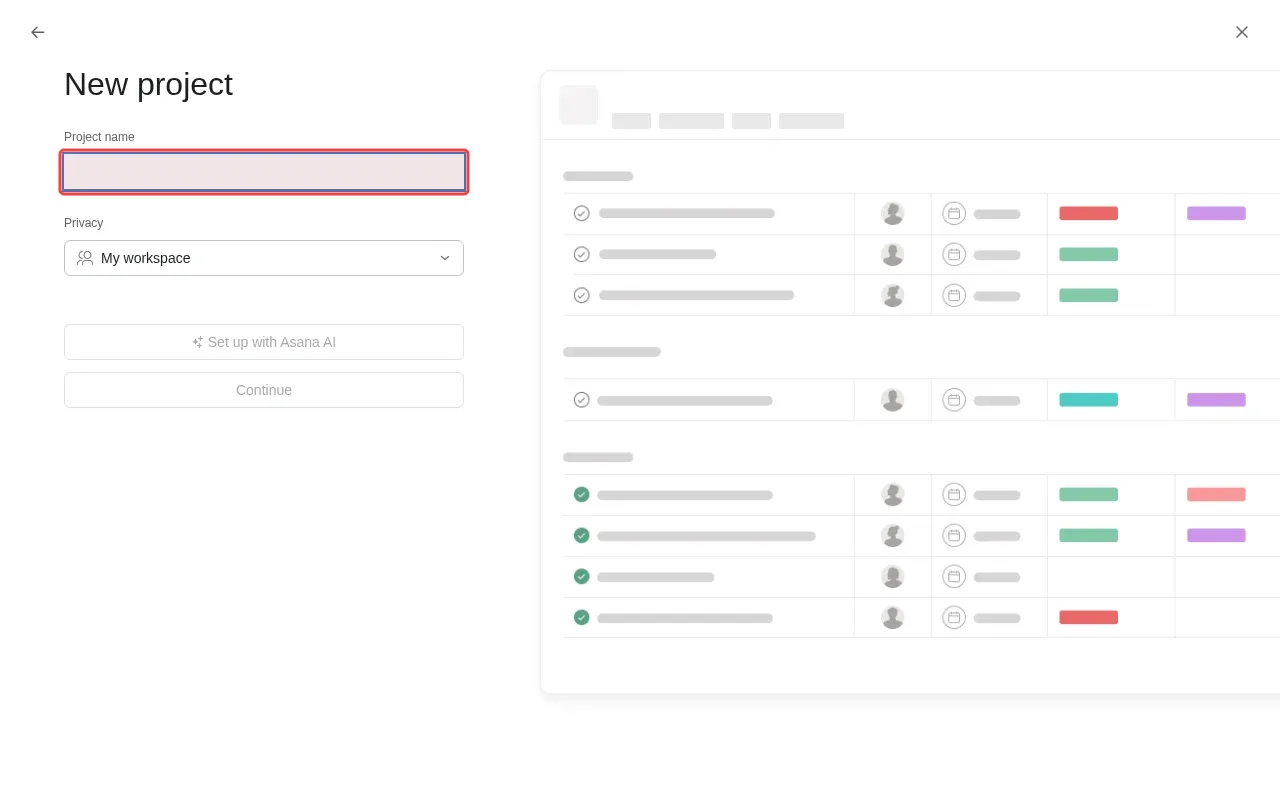Image resolution: width=1280 pixels, height=800 pixels.
Task: Click the Continue button
Action: click(264, 390)
